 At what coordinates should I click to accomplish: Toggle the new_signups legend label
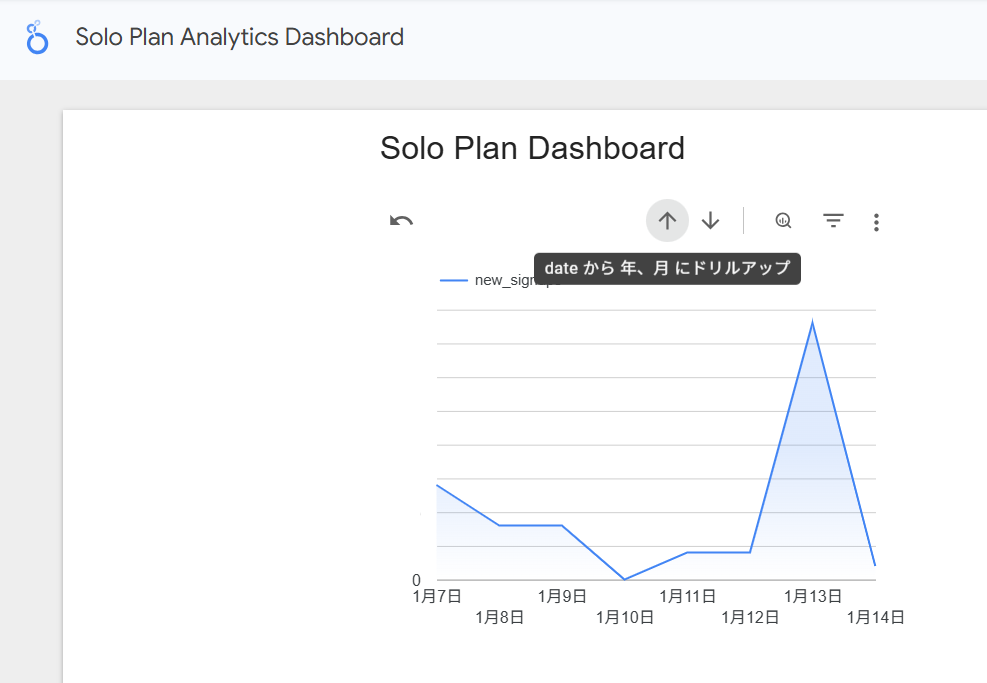[x=503, y=281]
